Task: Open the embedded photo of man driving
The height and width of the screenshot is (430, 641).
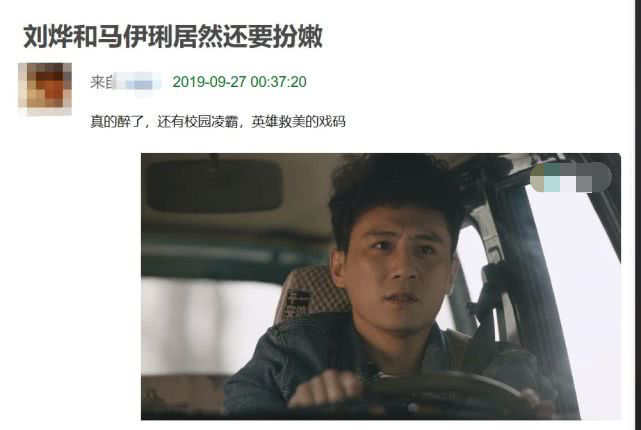Action: (381, 286)
